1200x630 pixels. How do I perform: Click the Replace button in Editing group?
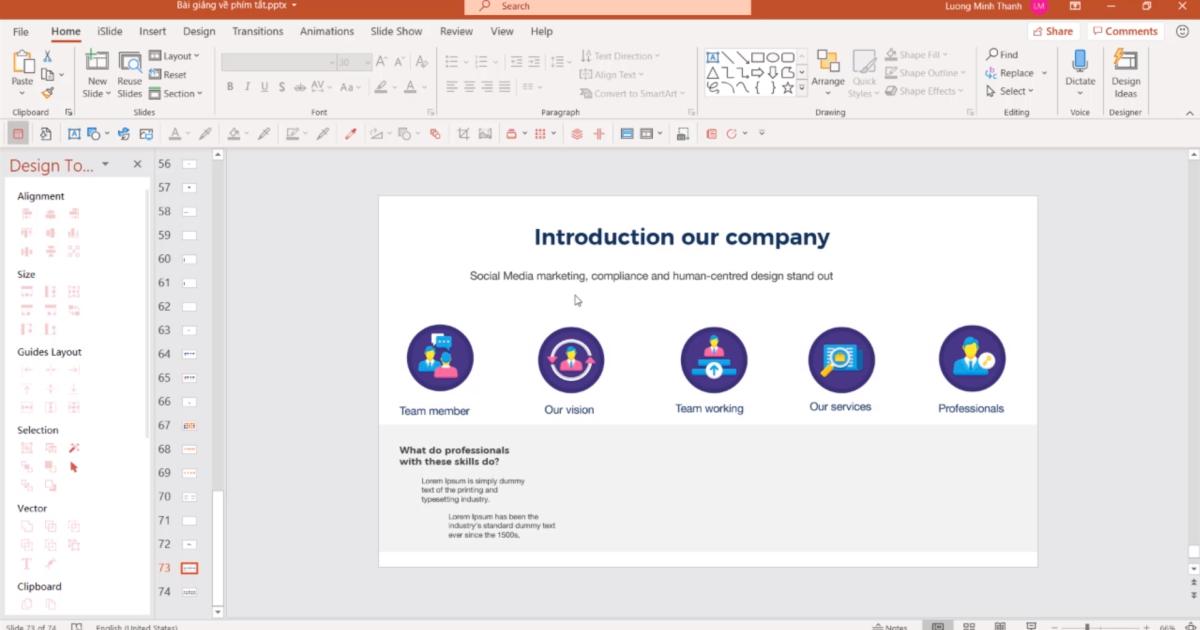[x=1015, y=73]
